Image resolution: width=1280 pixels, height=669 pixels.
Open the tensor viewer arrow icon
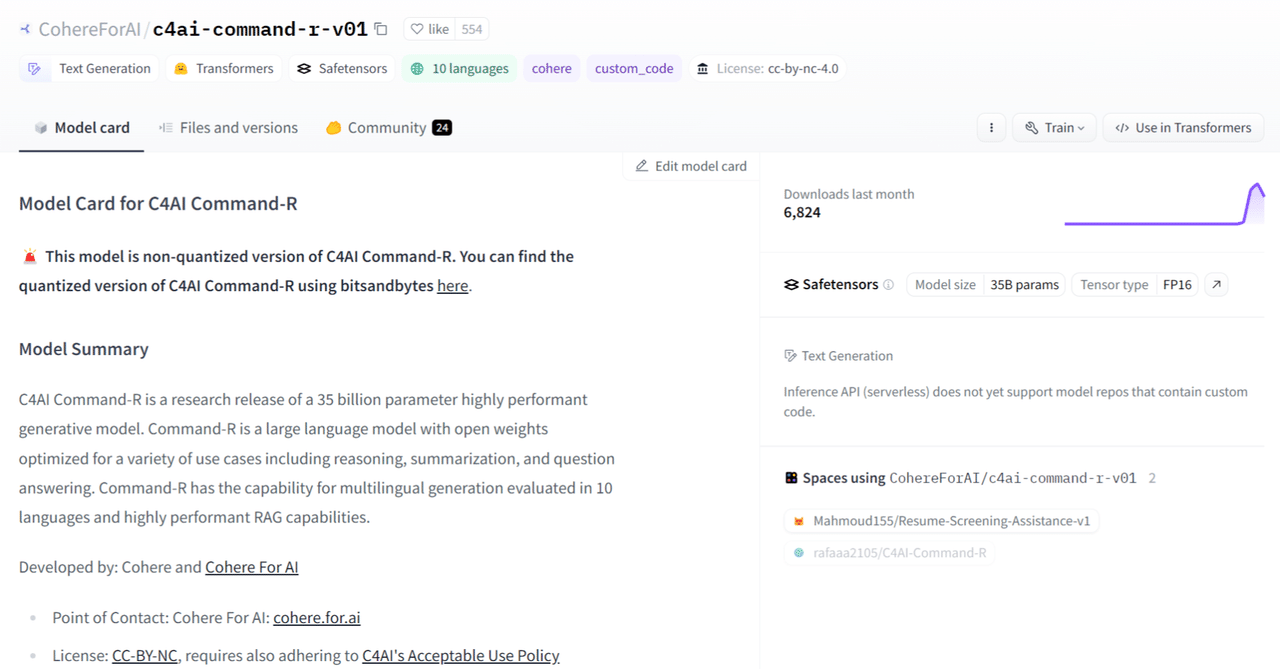pos(1216,285)
